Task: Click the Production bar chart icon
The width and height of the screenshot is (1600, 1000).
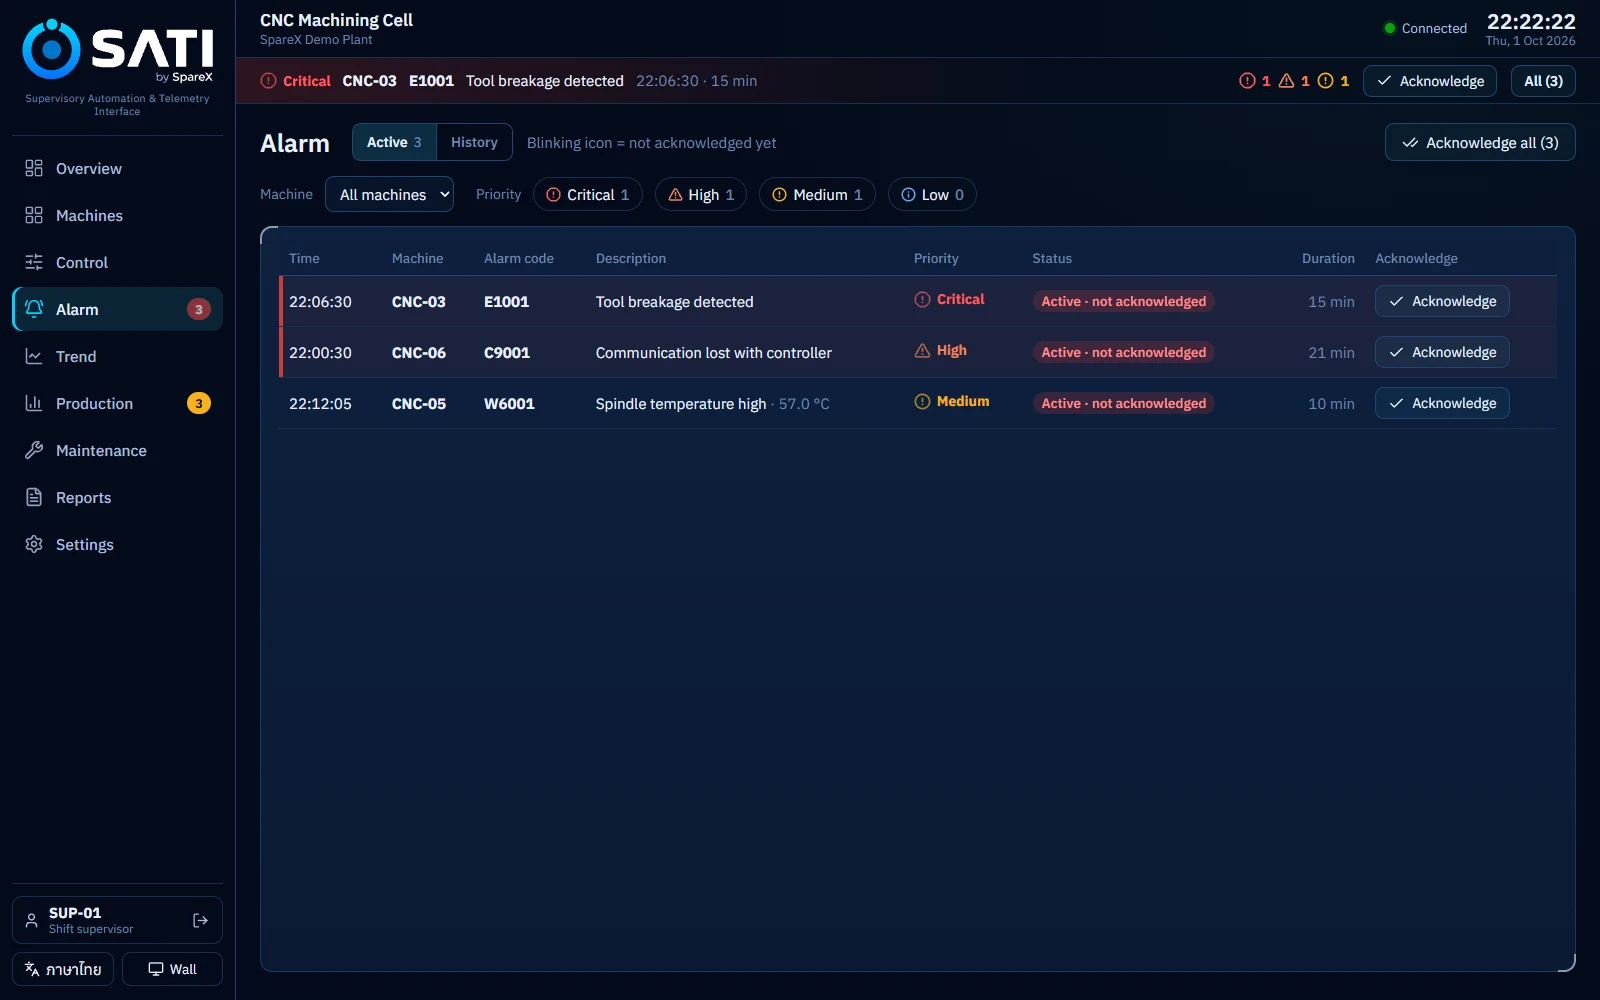Action: click(x=34, y=403)
